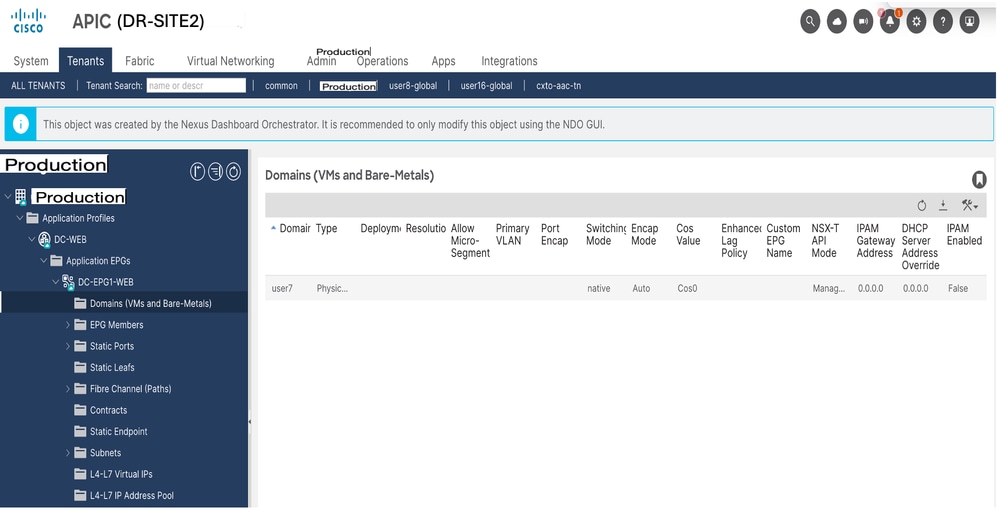998x517 pixels.
Task: Collapse the DC-WEB node
Action: (x=32, y=239)
